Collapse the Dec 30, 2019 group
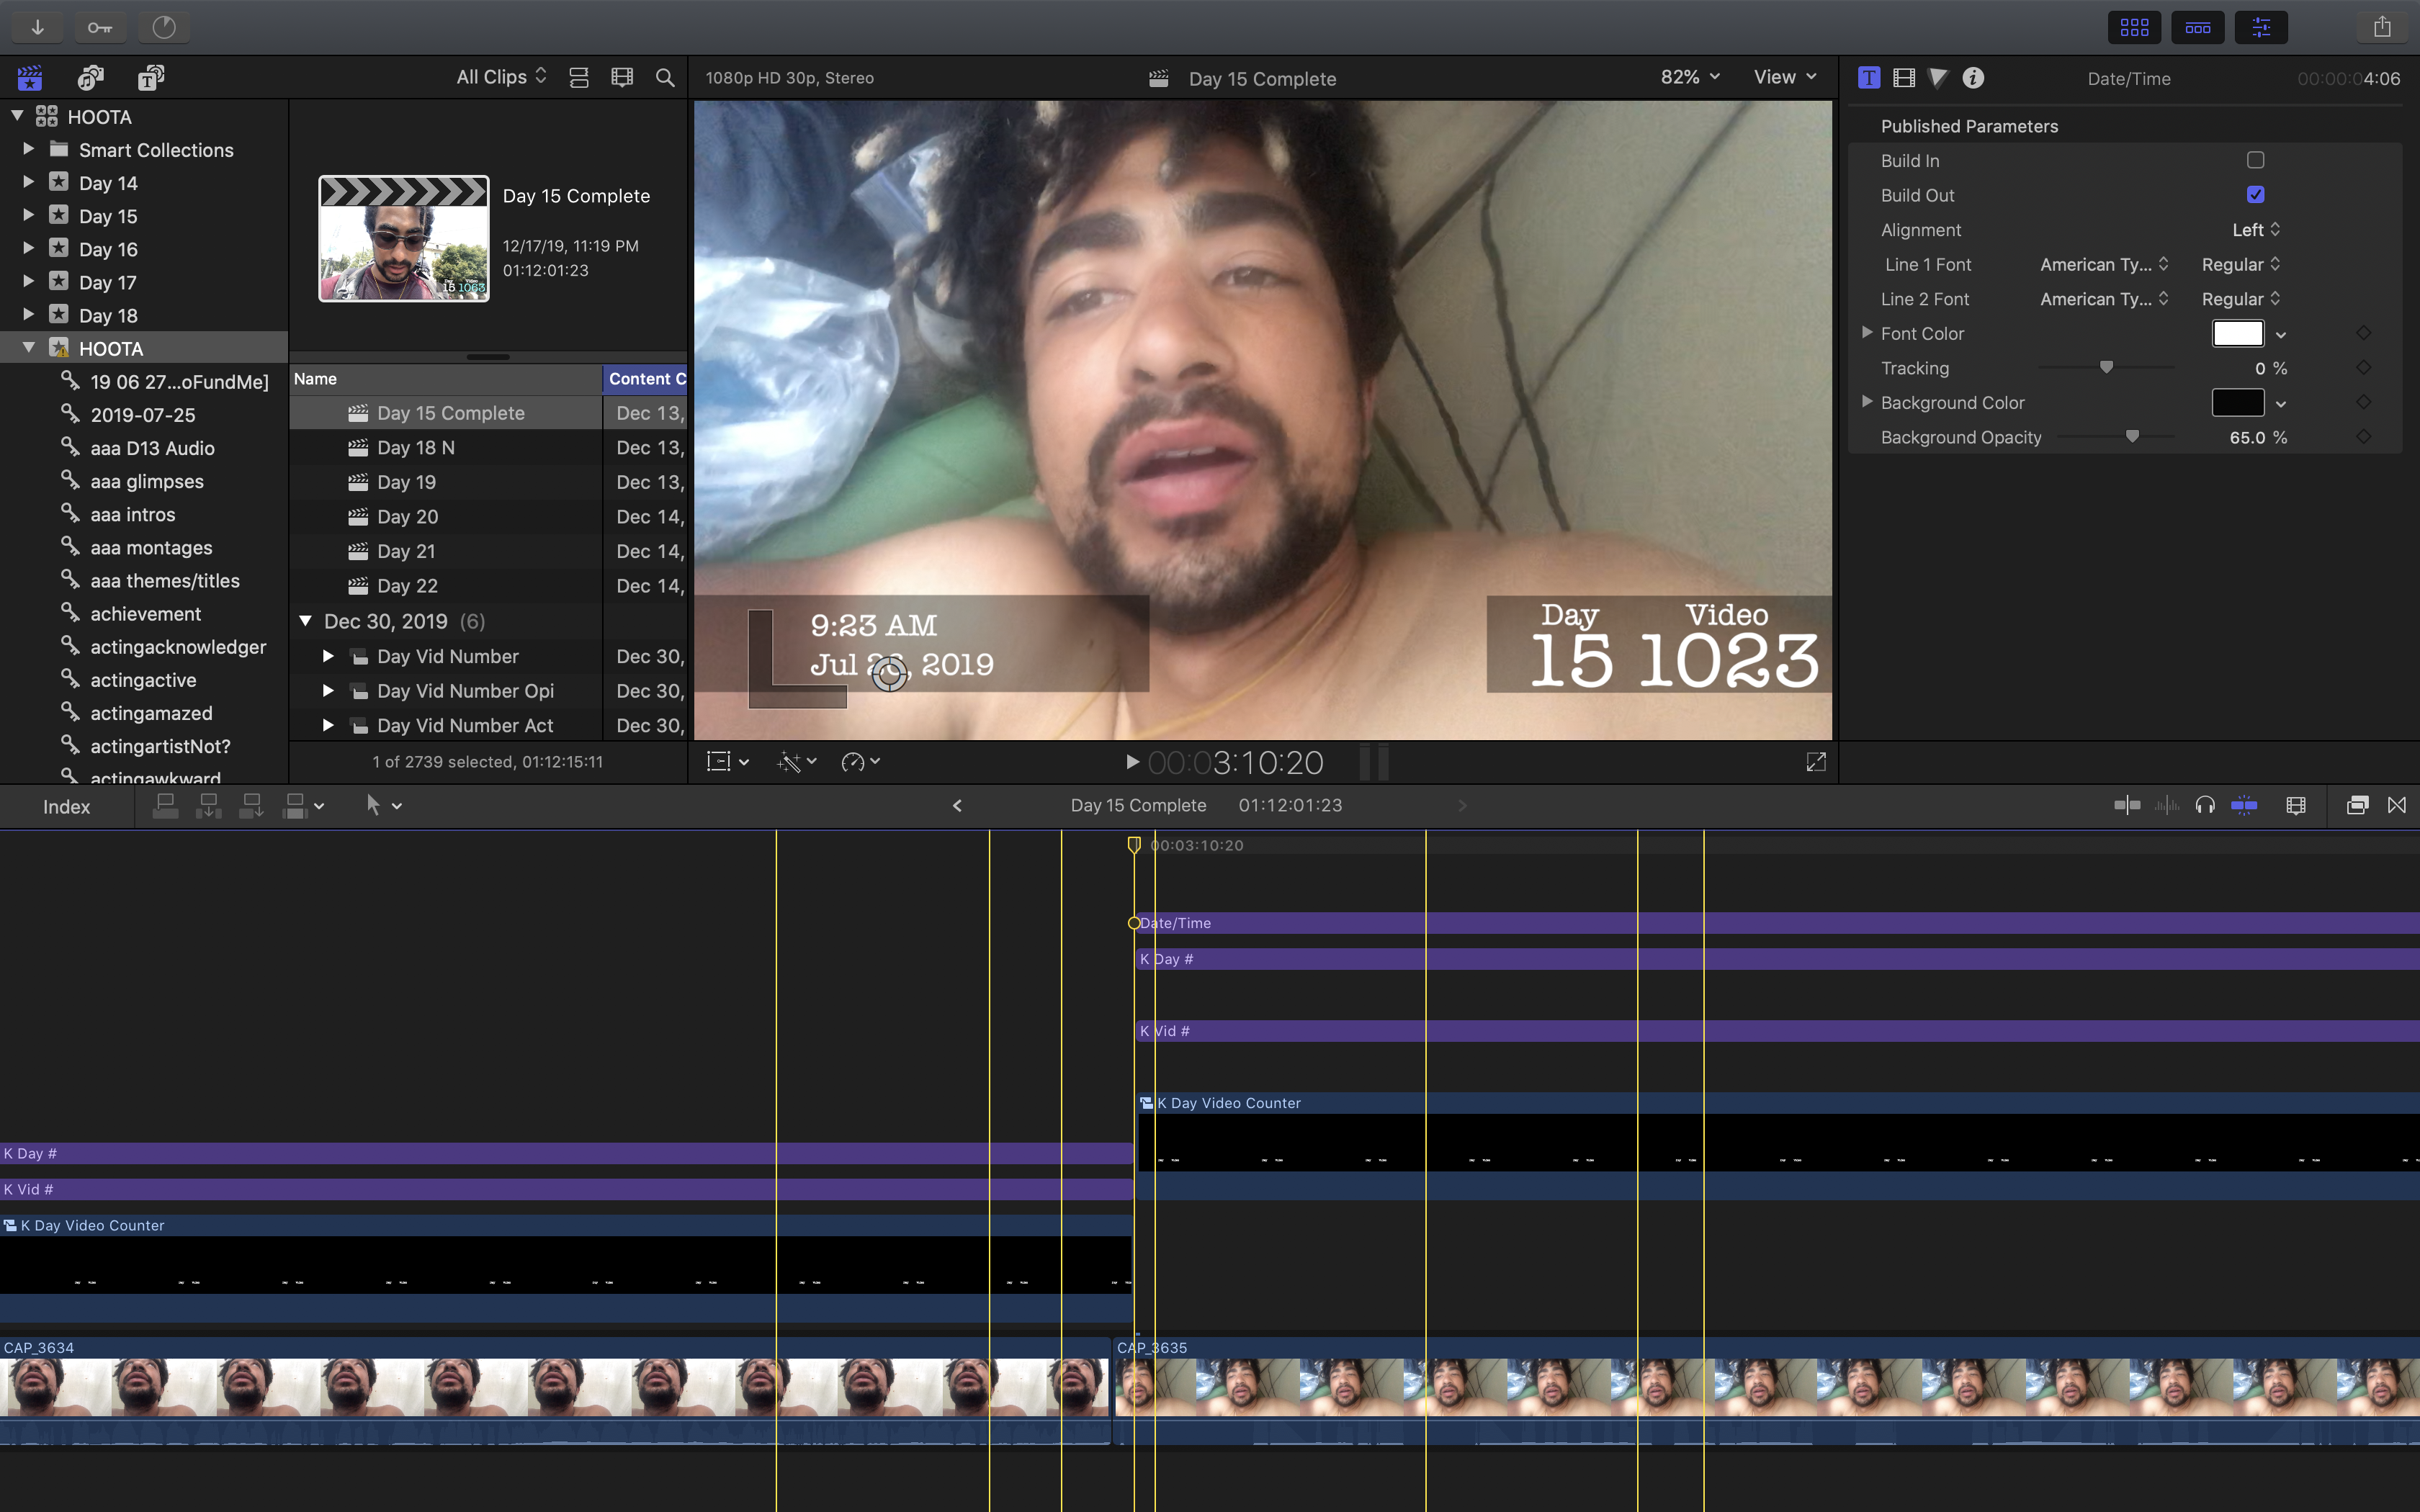Viewport: 2420px width, 1512px height. point(306,621)
